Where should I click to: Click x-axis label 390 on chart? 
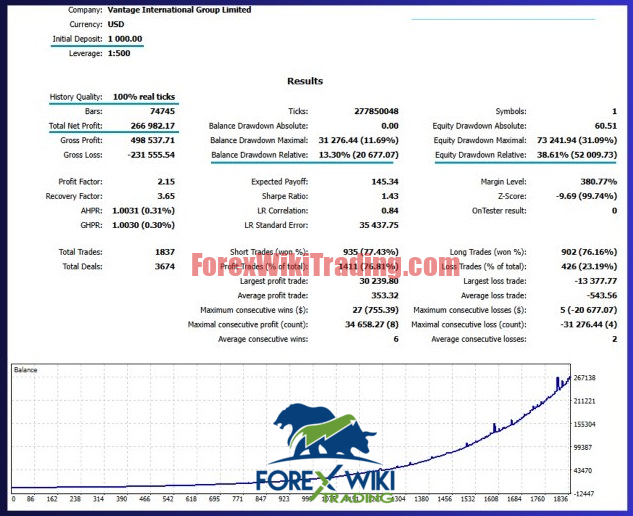pos(122,499)
